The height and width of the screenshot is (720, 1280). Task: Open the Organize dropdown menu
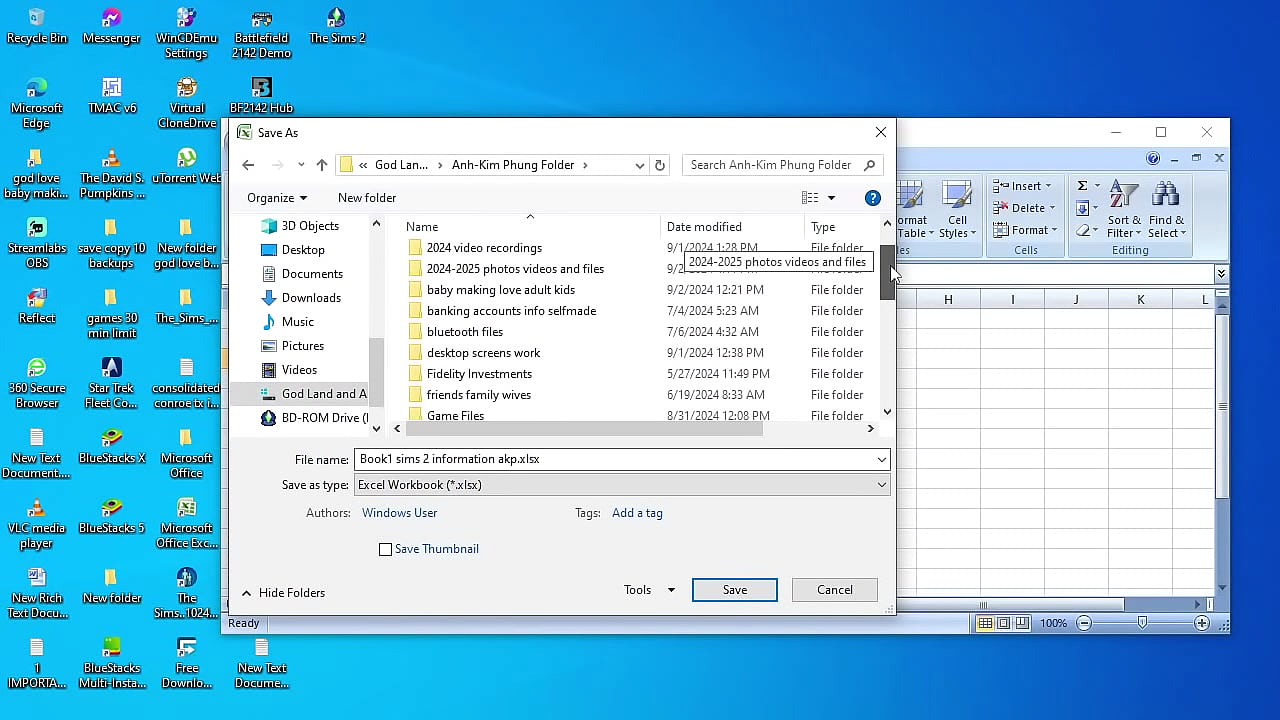(277, 198)
